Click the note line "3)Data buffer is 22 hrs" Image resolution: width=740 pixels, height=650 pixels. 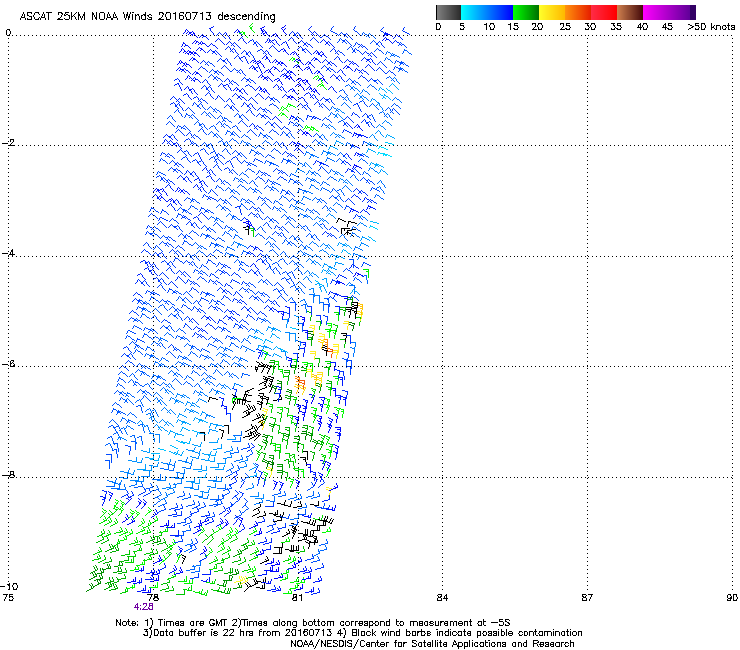[362, 633]
